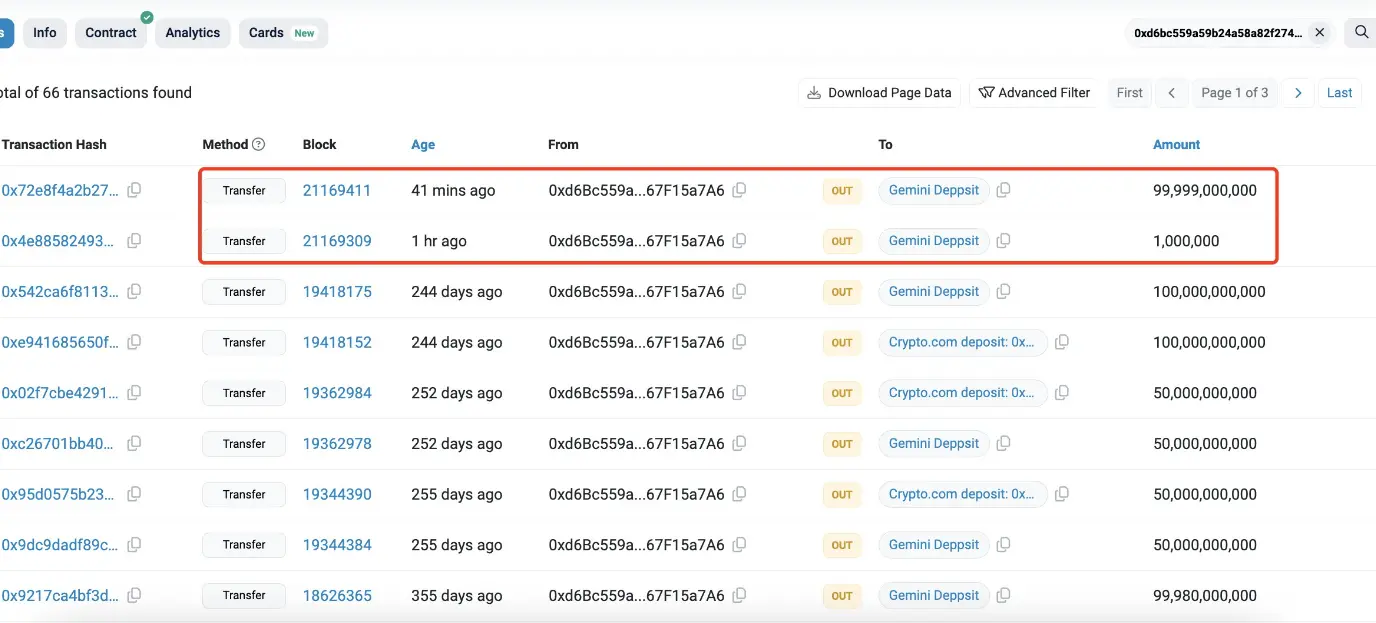Jump to Last page
The width and height of the screenshot is (1376, 623).
click(x=1340, y=93)
